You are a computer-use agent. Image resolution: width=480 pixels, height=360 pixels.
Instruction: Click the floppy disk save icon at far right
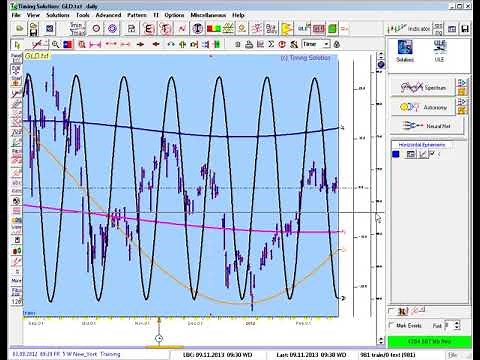[465, 29]
